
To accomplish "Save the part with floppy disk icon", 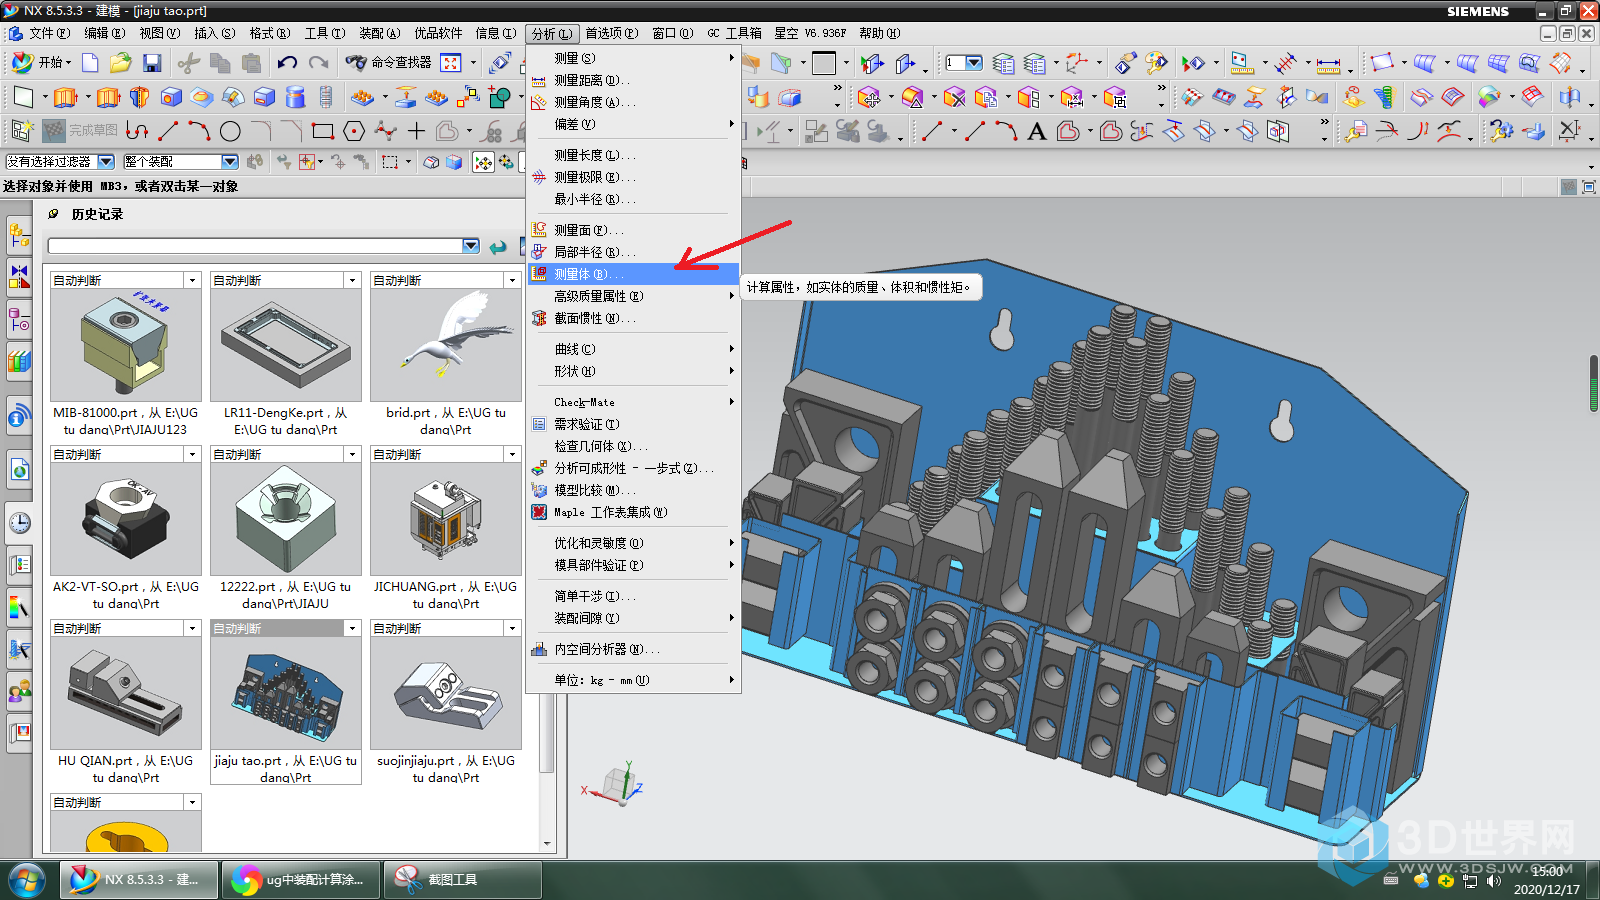I will pos(152,63).
